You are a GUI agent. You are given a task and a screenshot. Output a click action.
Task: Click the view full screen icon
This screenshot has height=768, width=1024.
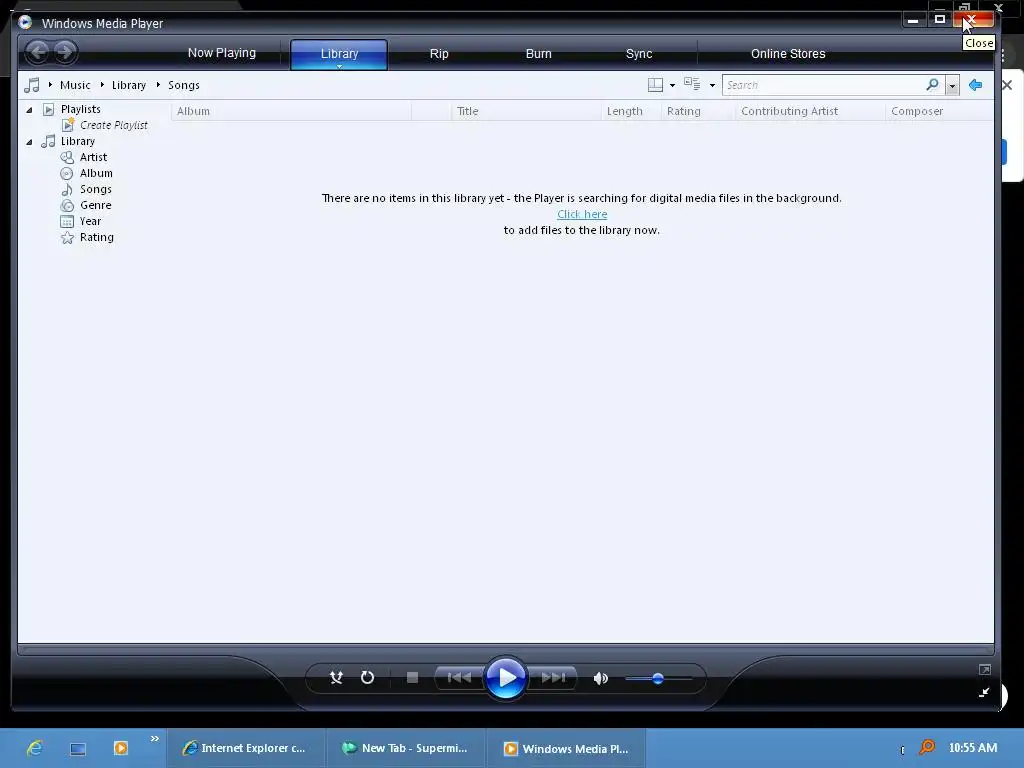984,669
